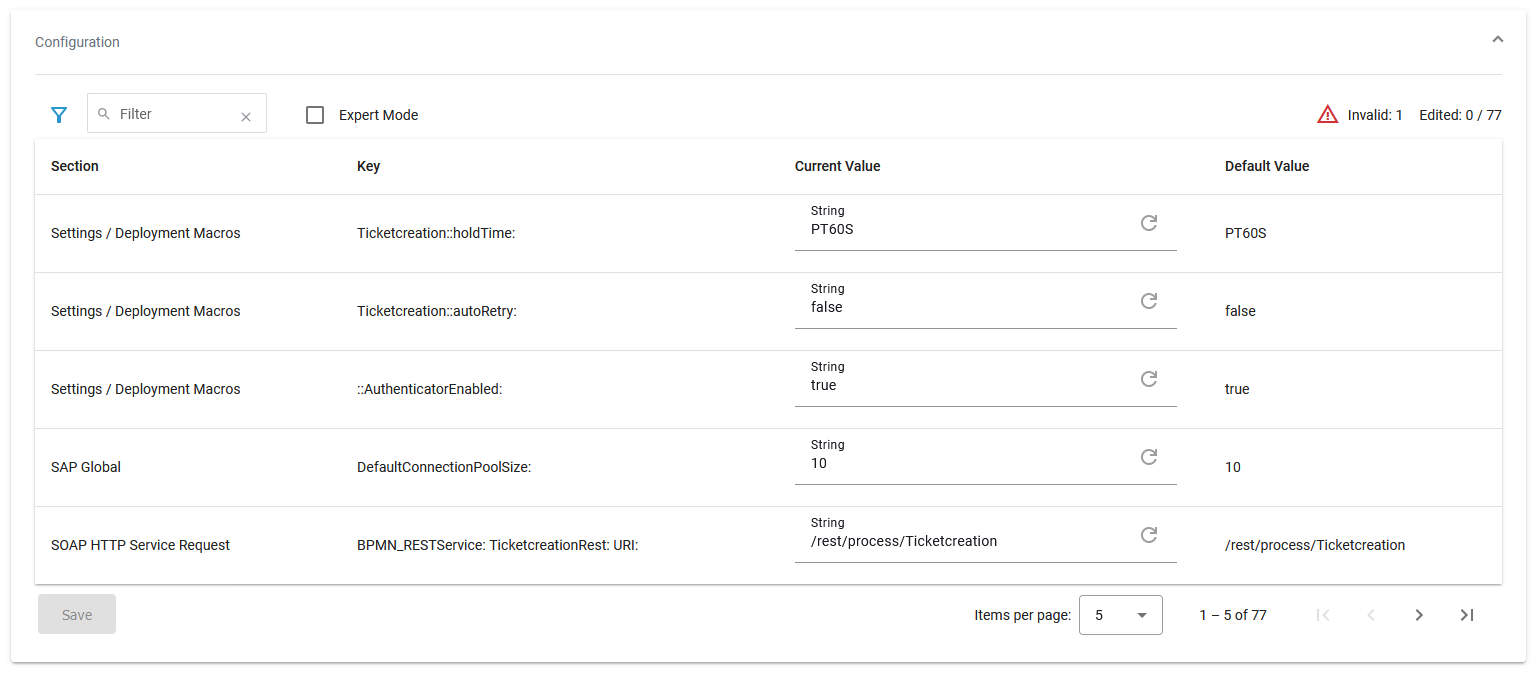The width and height of the screenshot is (1537, 674).
Task: Reset Ticketcreation::autoRetry current value
Action: (x=1148, y=301)
